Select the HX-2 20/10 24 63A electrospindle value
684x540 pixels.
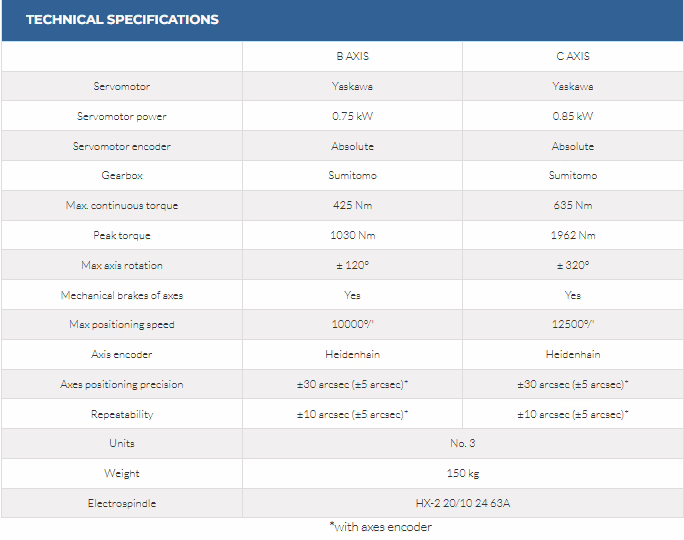pyautogui.click(x=463, y=503)
